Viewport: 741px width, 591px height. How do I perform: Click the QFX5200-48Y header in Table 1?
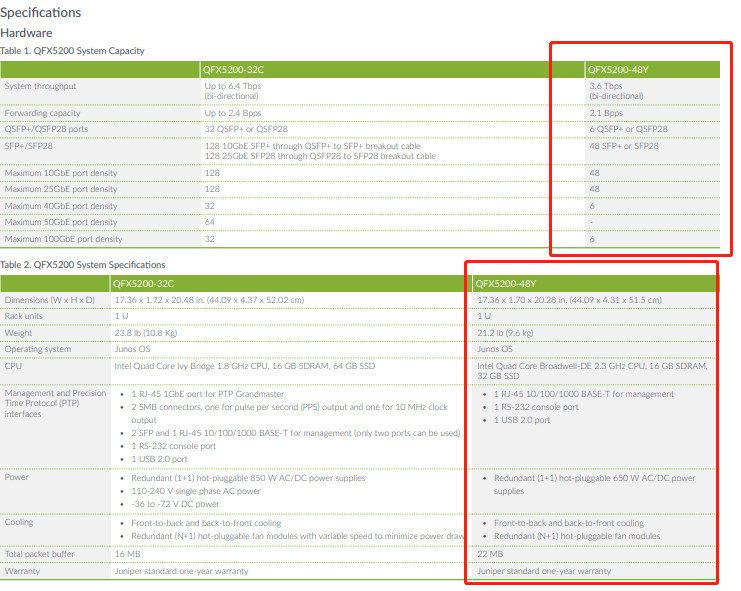click(619, 70)
